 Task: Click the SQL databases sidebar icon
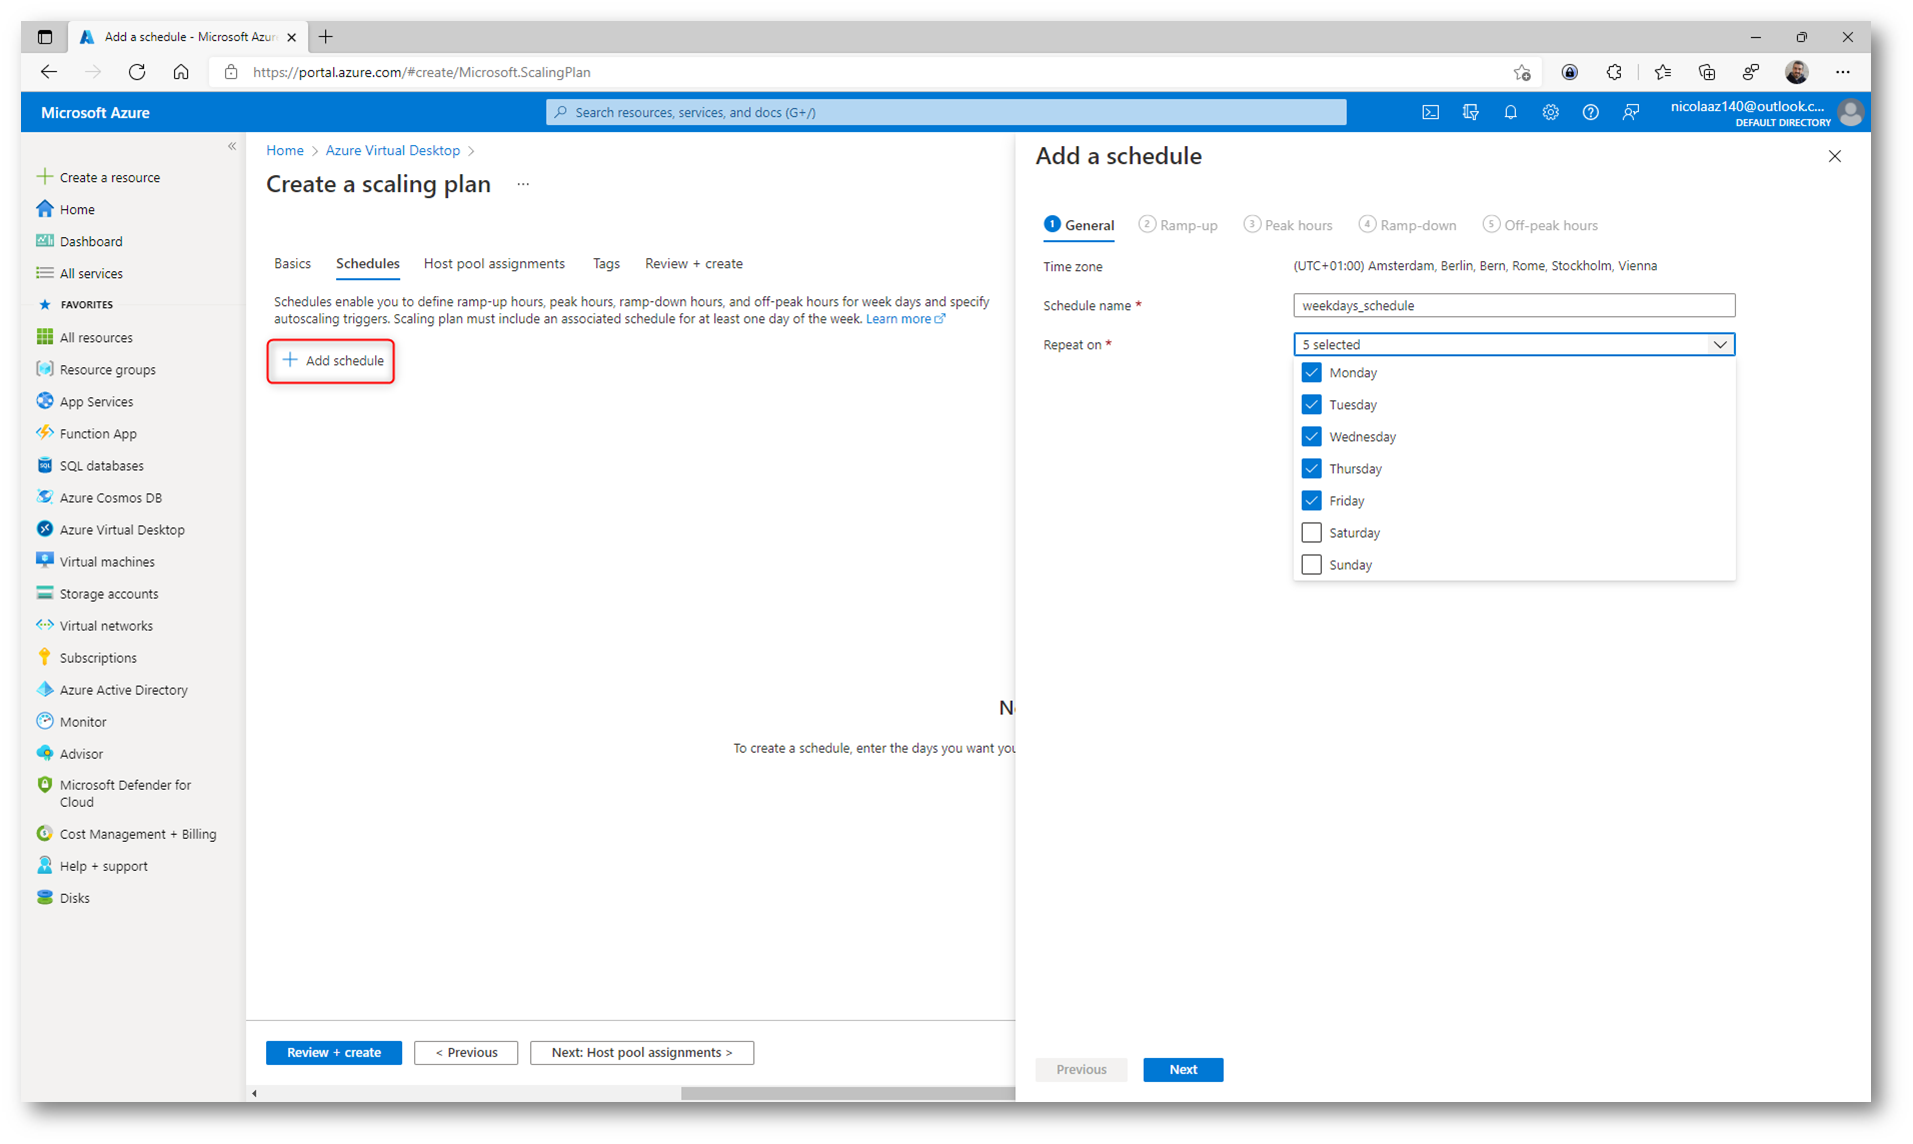pyautogui.click(x=44, y=465)
